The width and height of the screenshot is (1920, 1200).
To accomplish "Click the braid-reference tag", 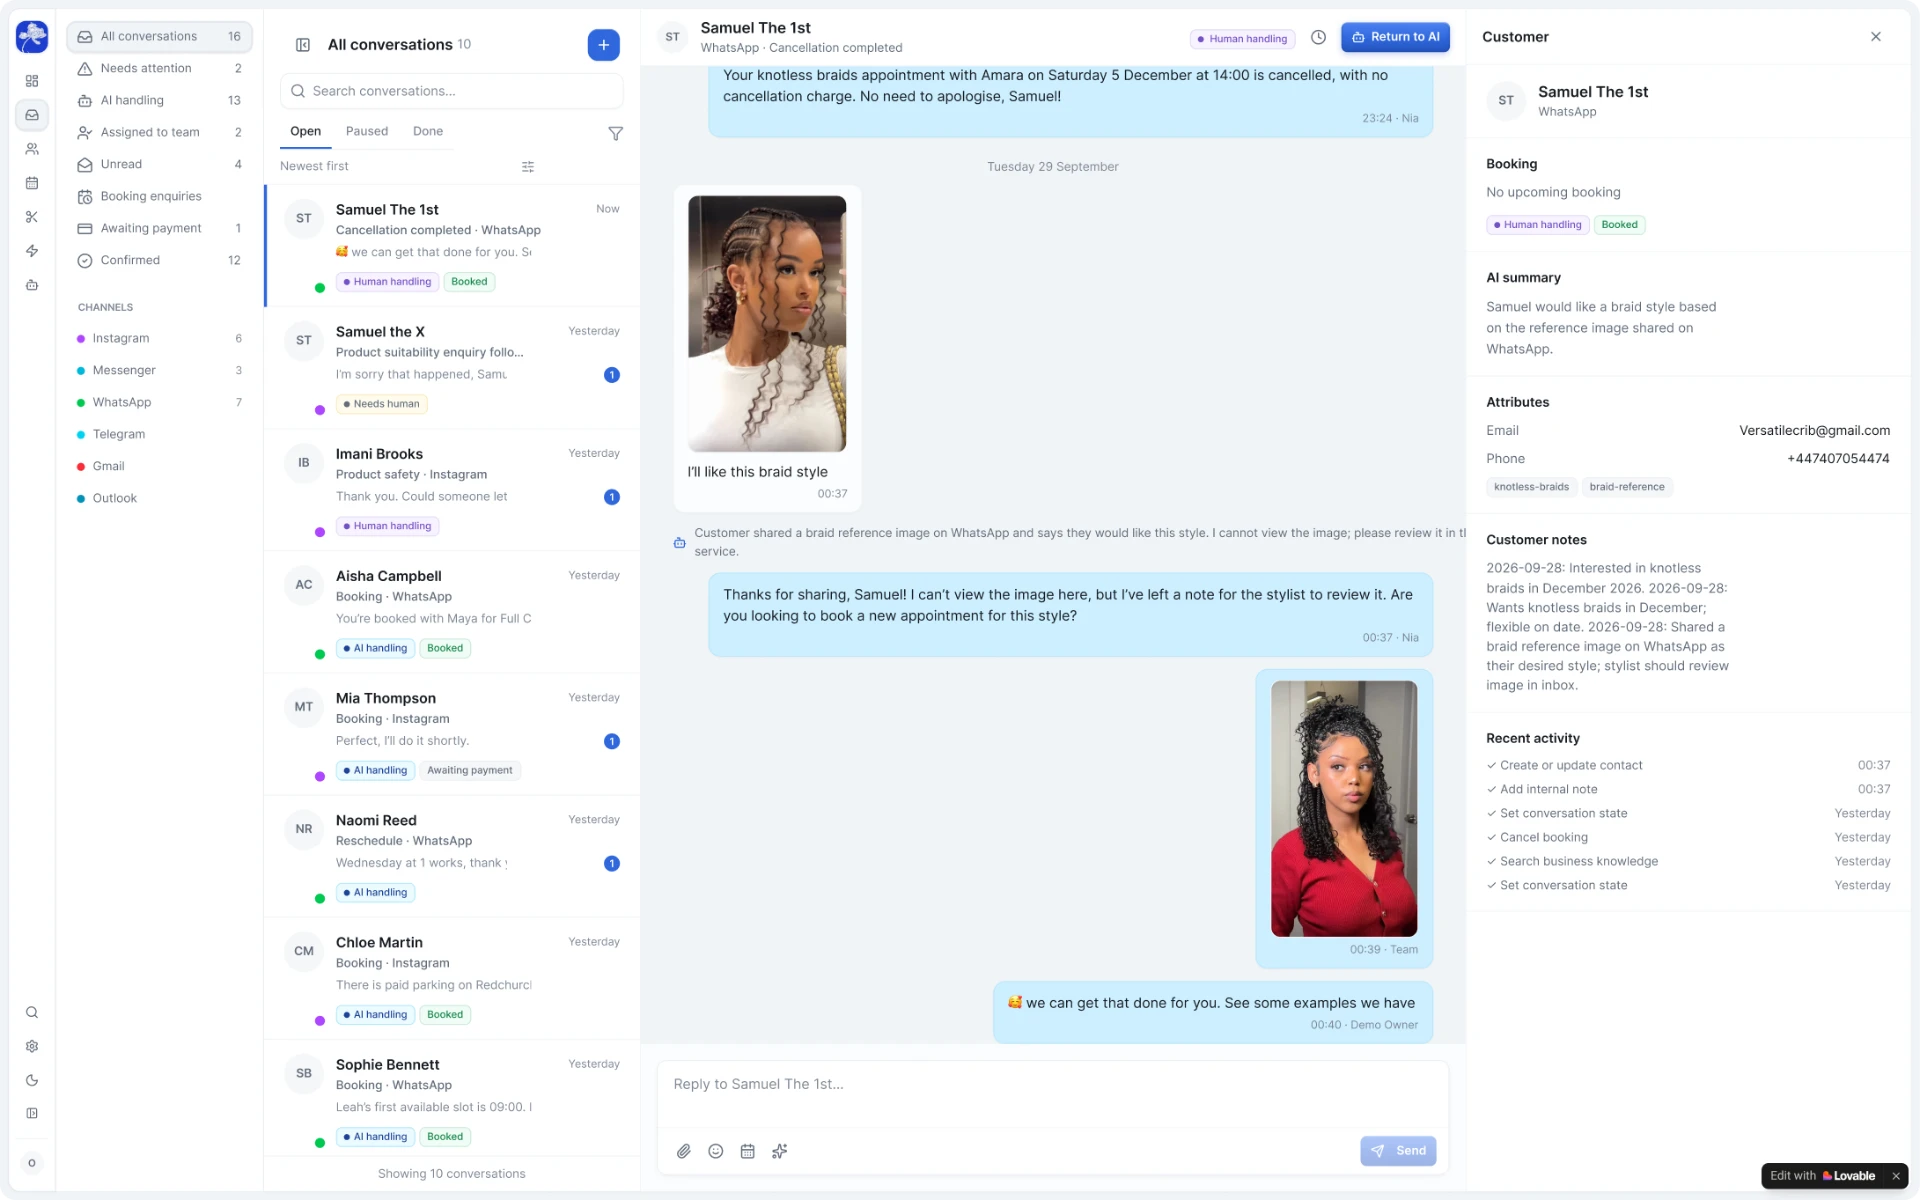I will pos(1627,487).
